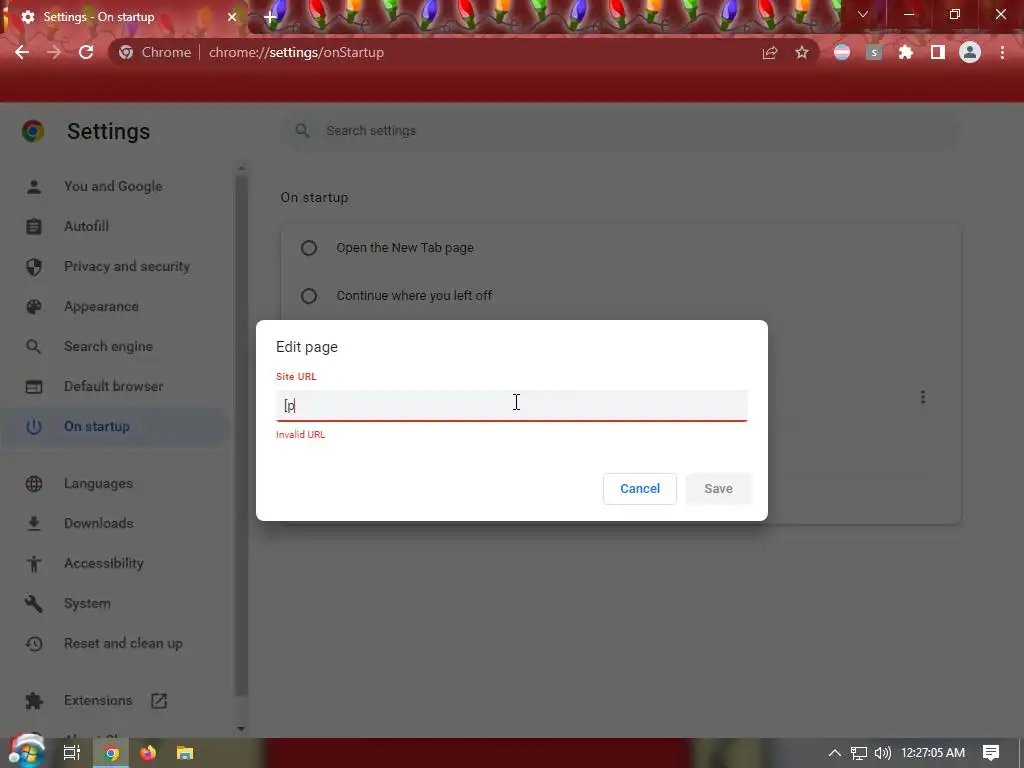Toggle the side panel icon in toolbar
This screenshot has height=768, width=1024.
click(938, 52)
